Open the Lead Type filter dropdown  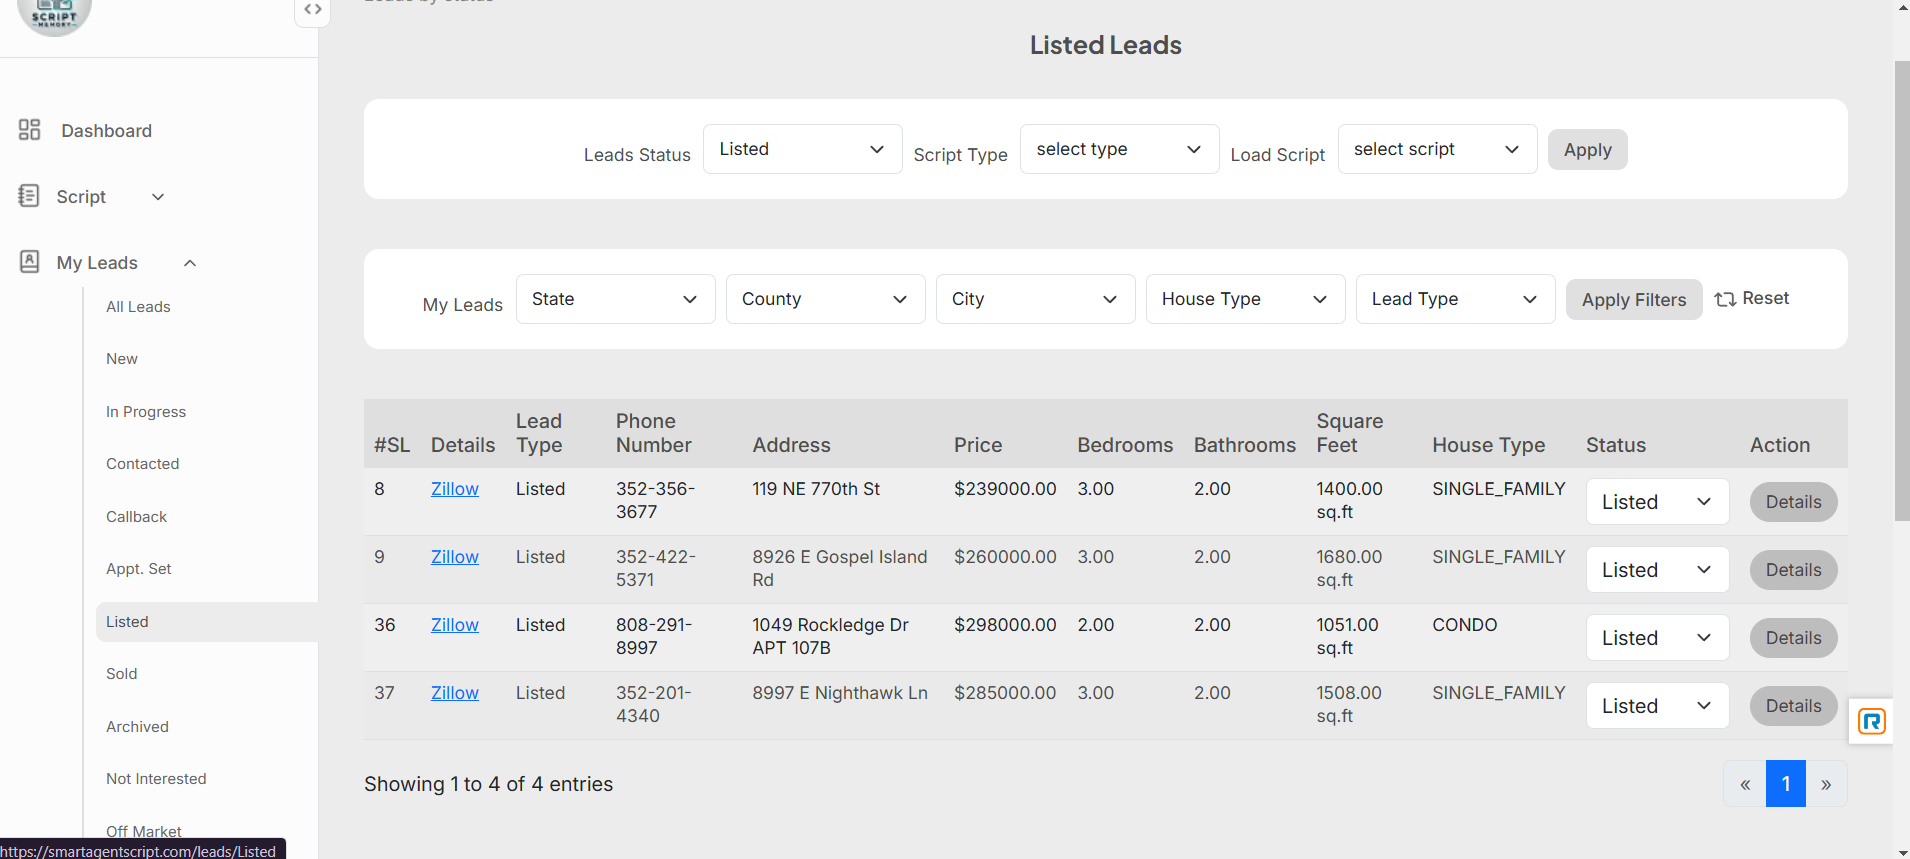pyautogui.click(x=1455, y=299)
